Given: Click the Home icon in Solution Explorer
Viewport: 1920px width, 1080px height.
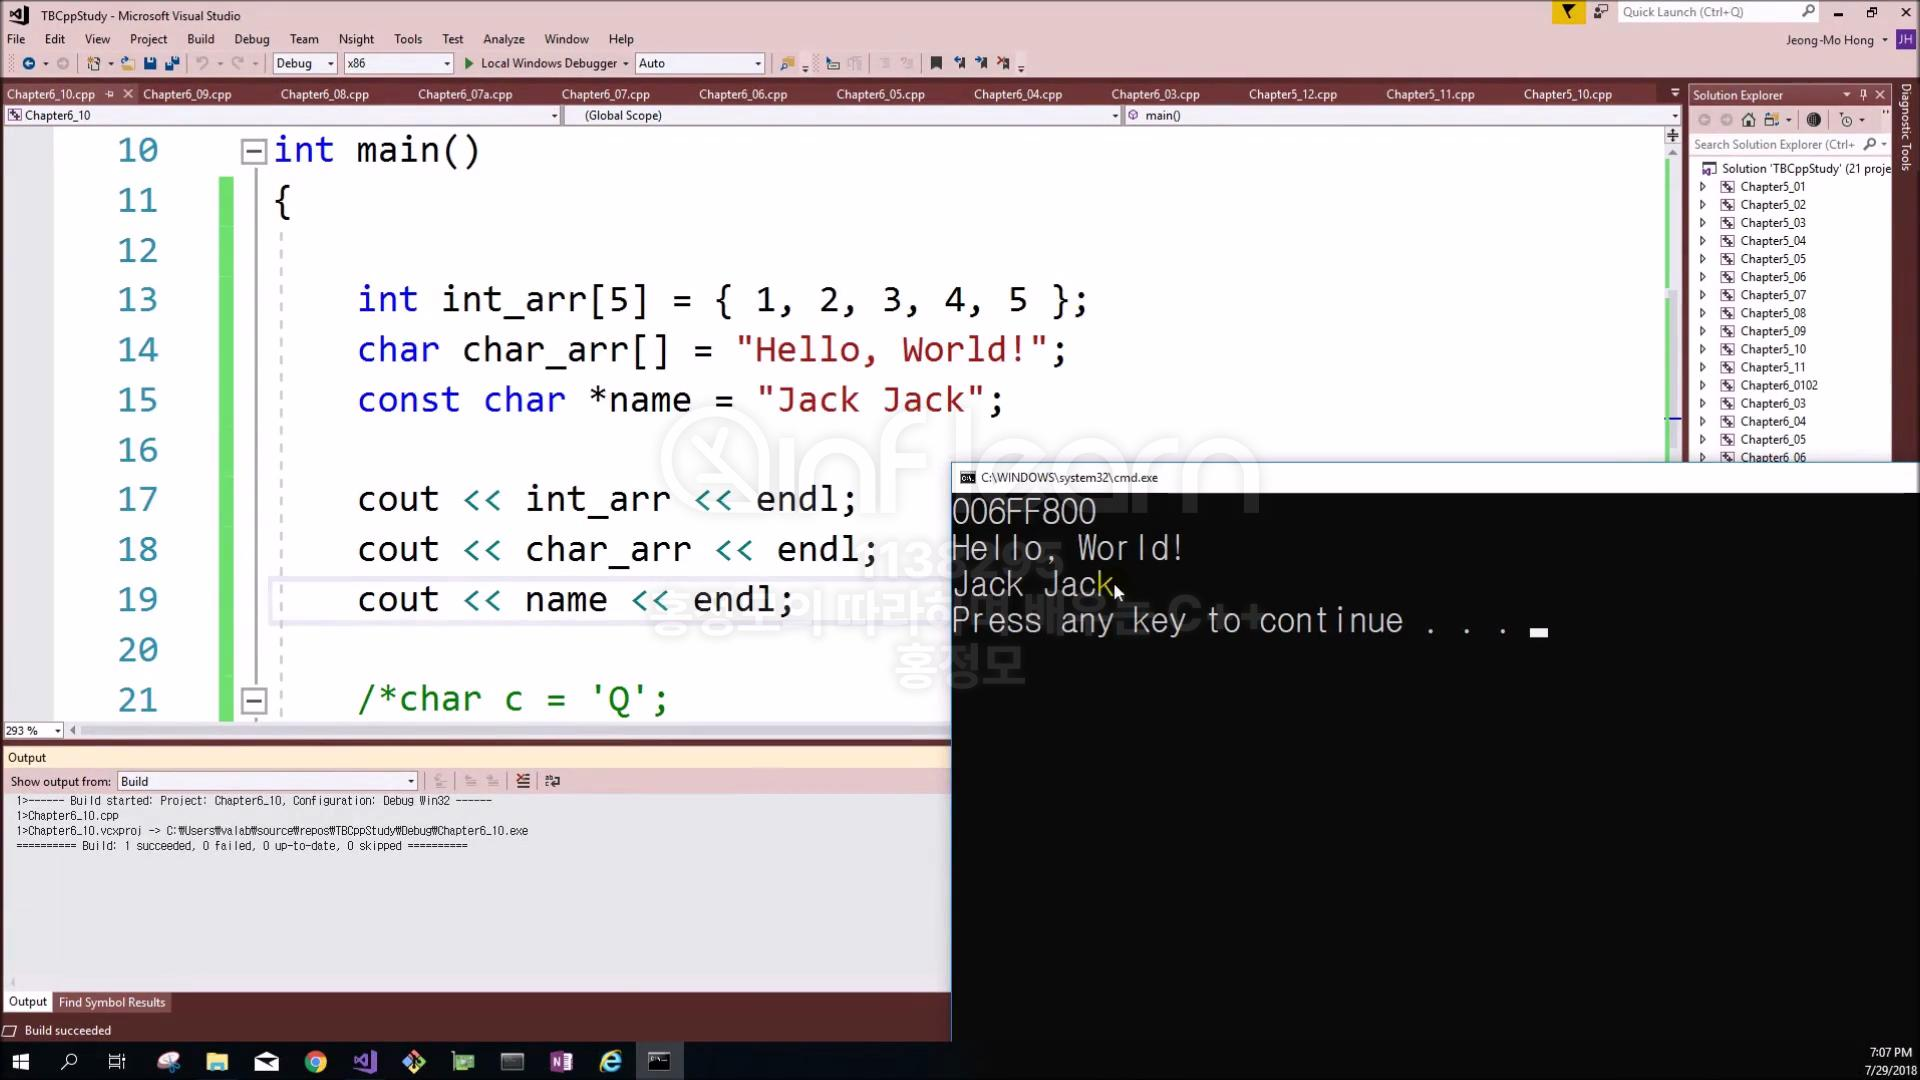Looking at the screenshot, I should [1748, 120].
